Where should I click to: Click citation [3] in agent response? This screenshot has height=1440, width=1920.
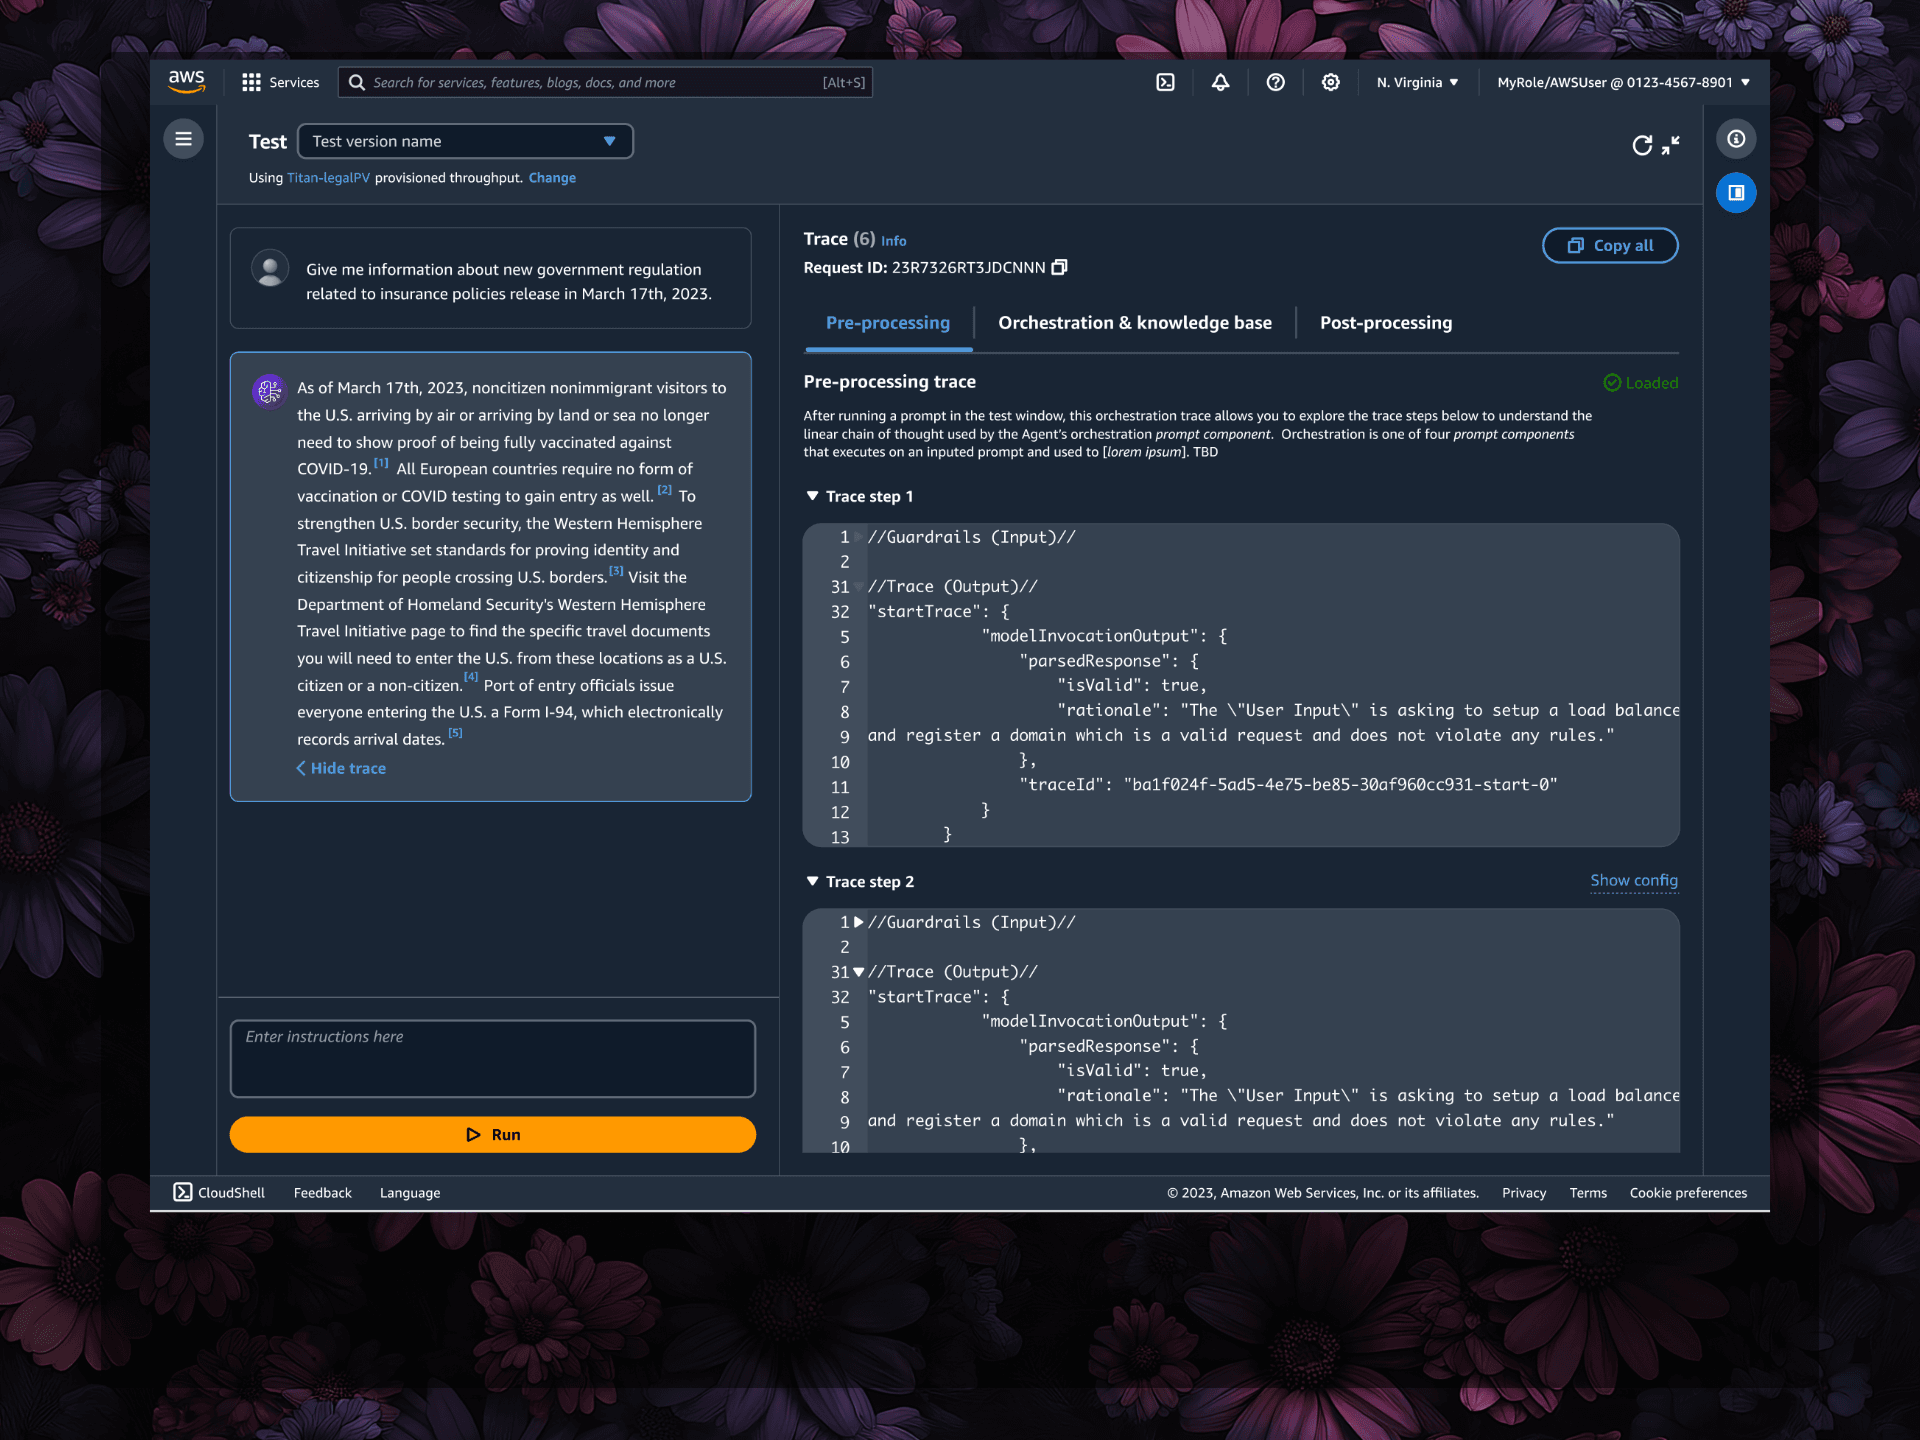click(x=616, y=571)
